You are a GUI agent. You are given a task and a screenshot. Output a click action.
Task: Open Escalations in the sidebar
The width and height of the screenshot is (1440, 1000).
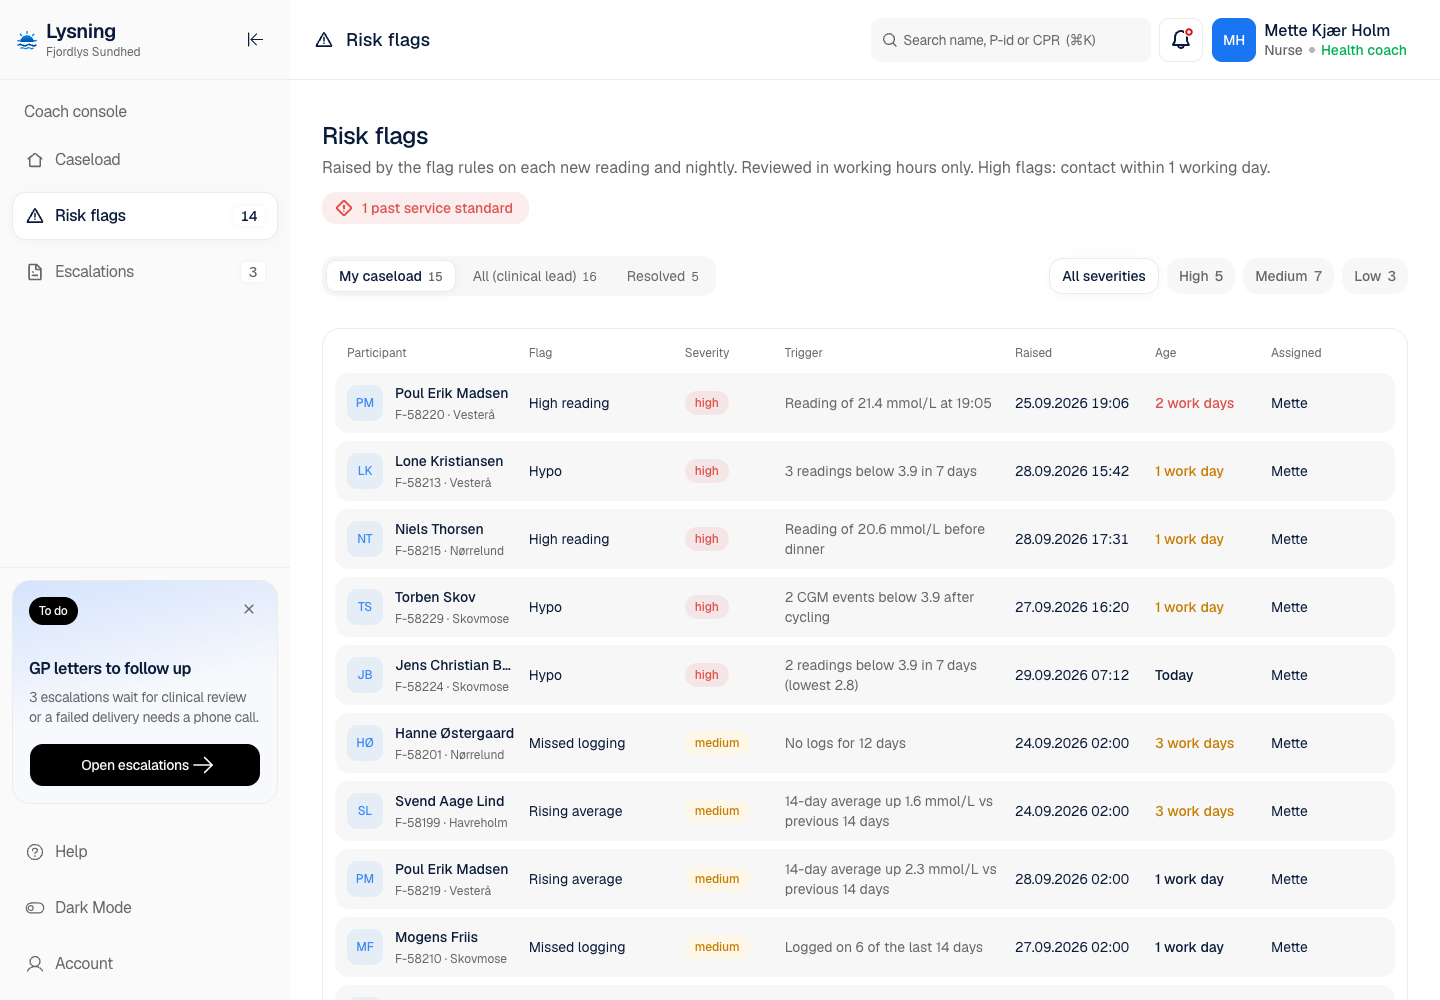(145, 272)
